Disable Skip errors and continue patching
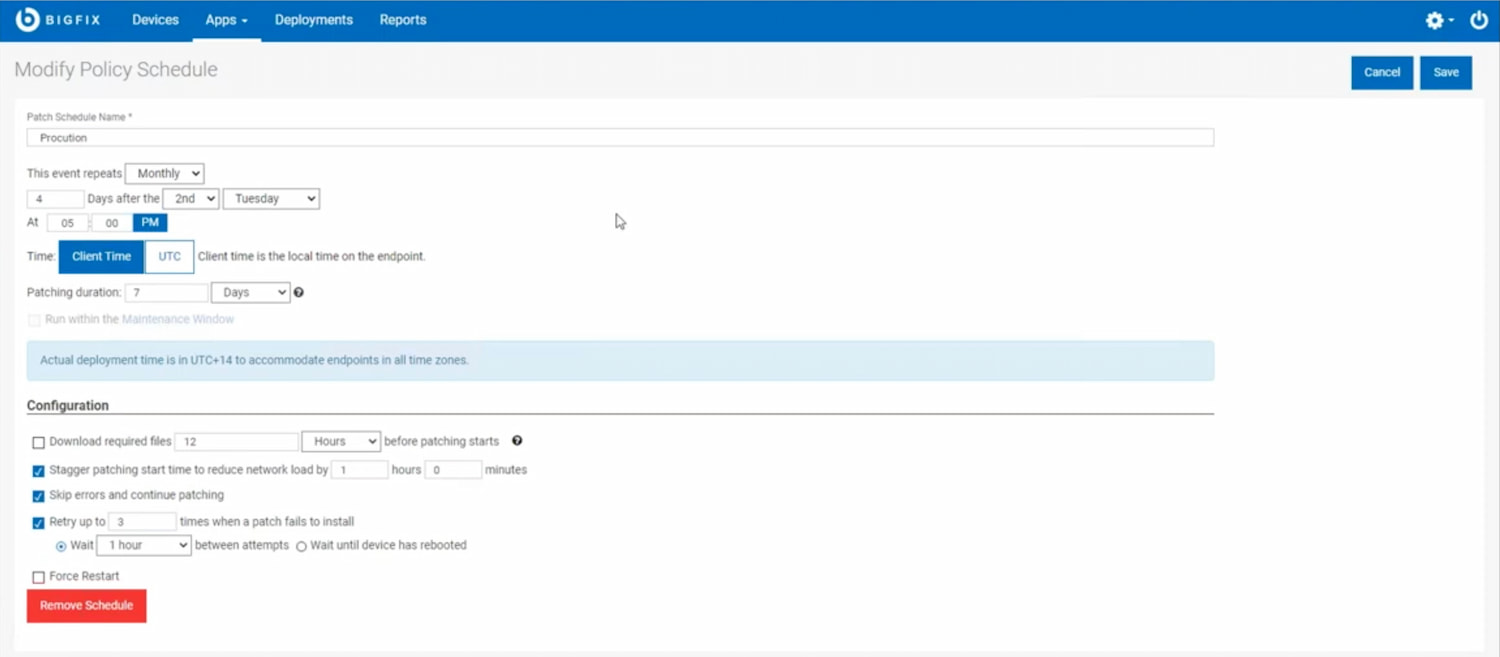The height and width of the screenshot is (657, 1500). (x=38, y=495)
